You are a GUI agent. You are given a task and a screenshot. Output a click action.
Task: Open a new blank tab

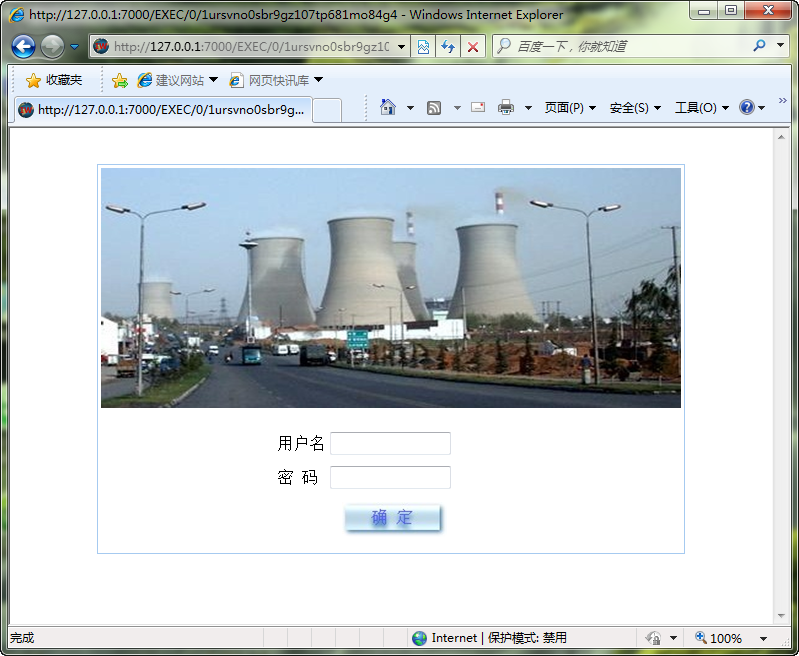pyautogui.click(x=327, y=110)
